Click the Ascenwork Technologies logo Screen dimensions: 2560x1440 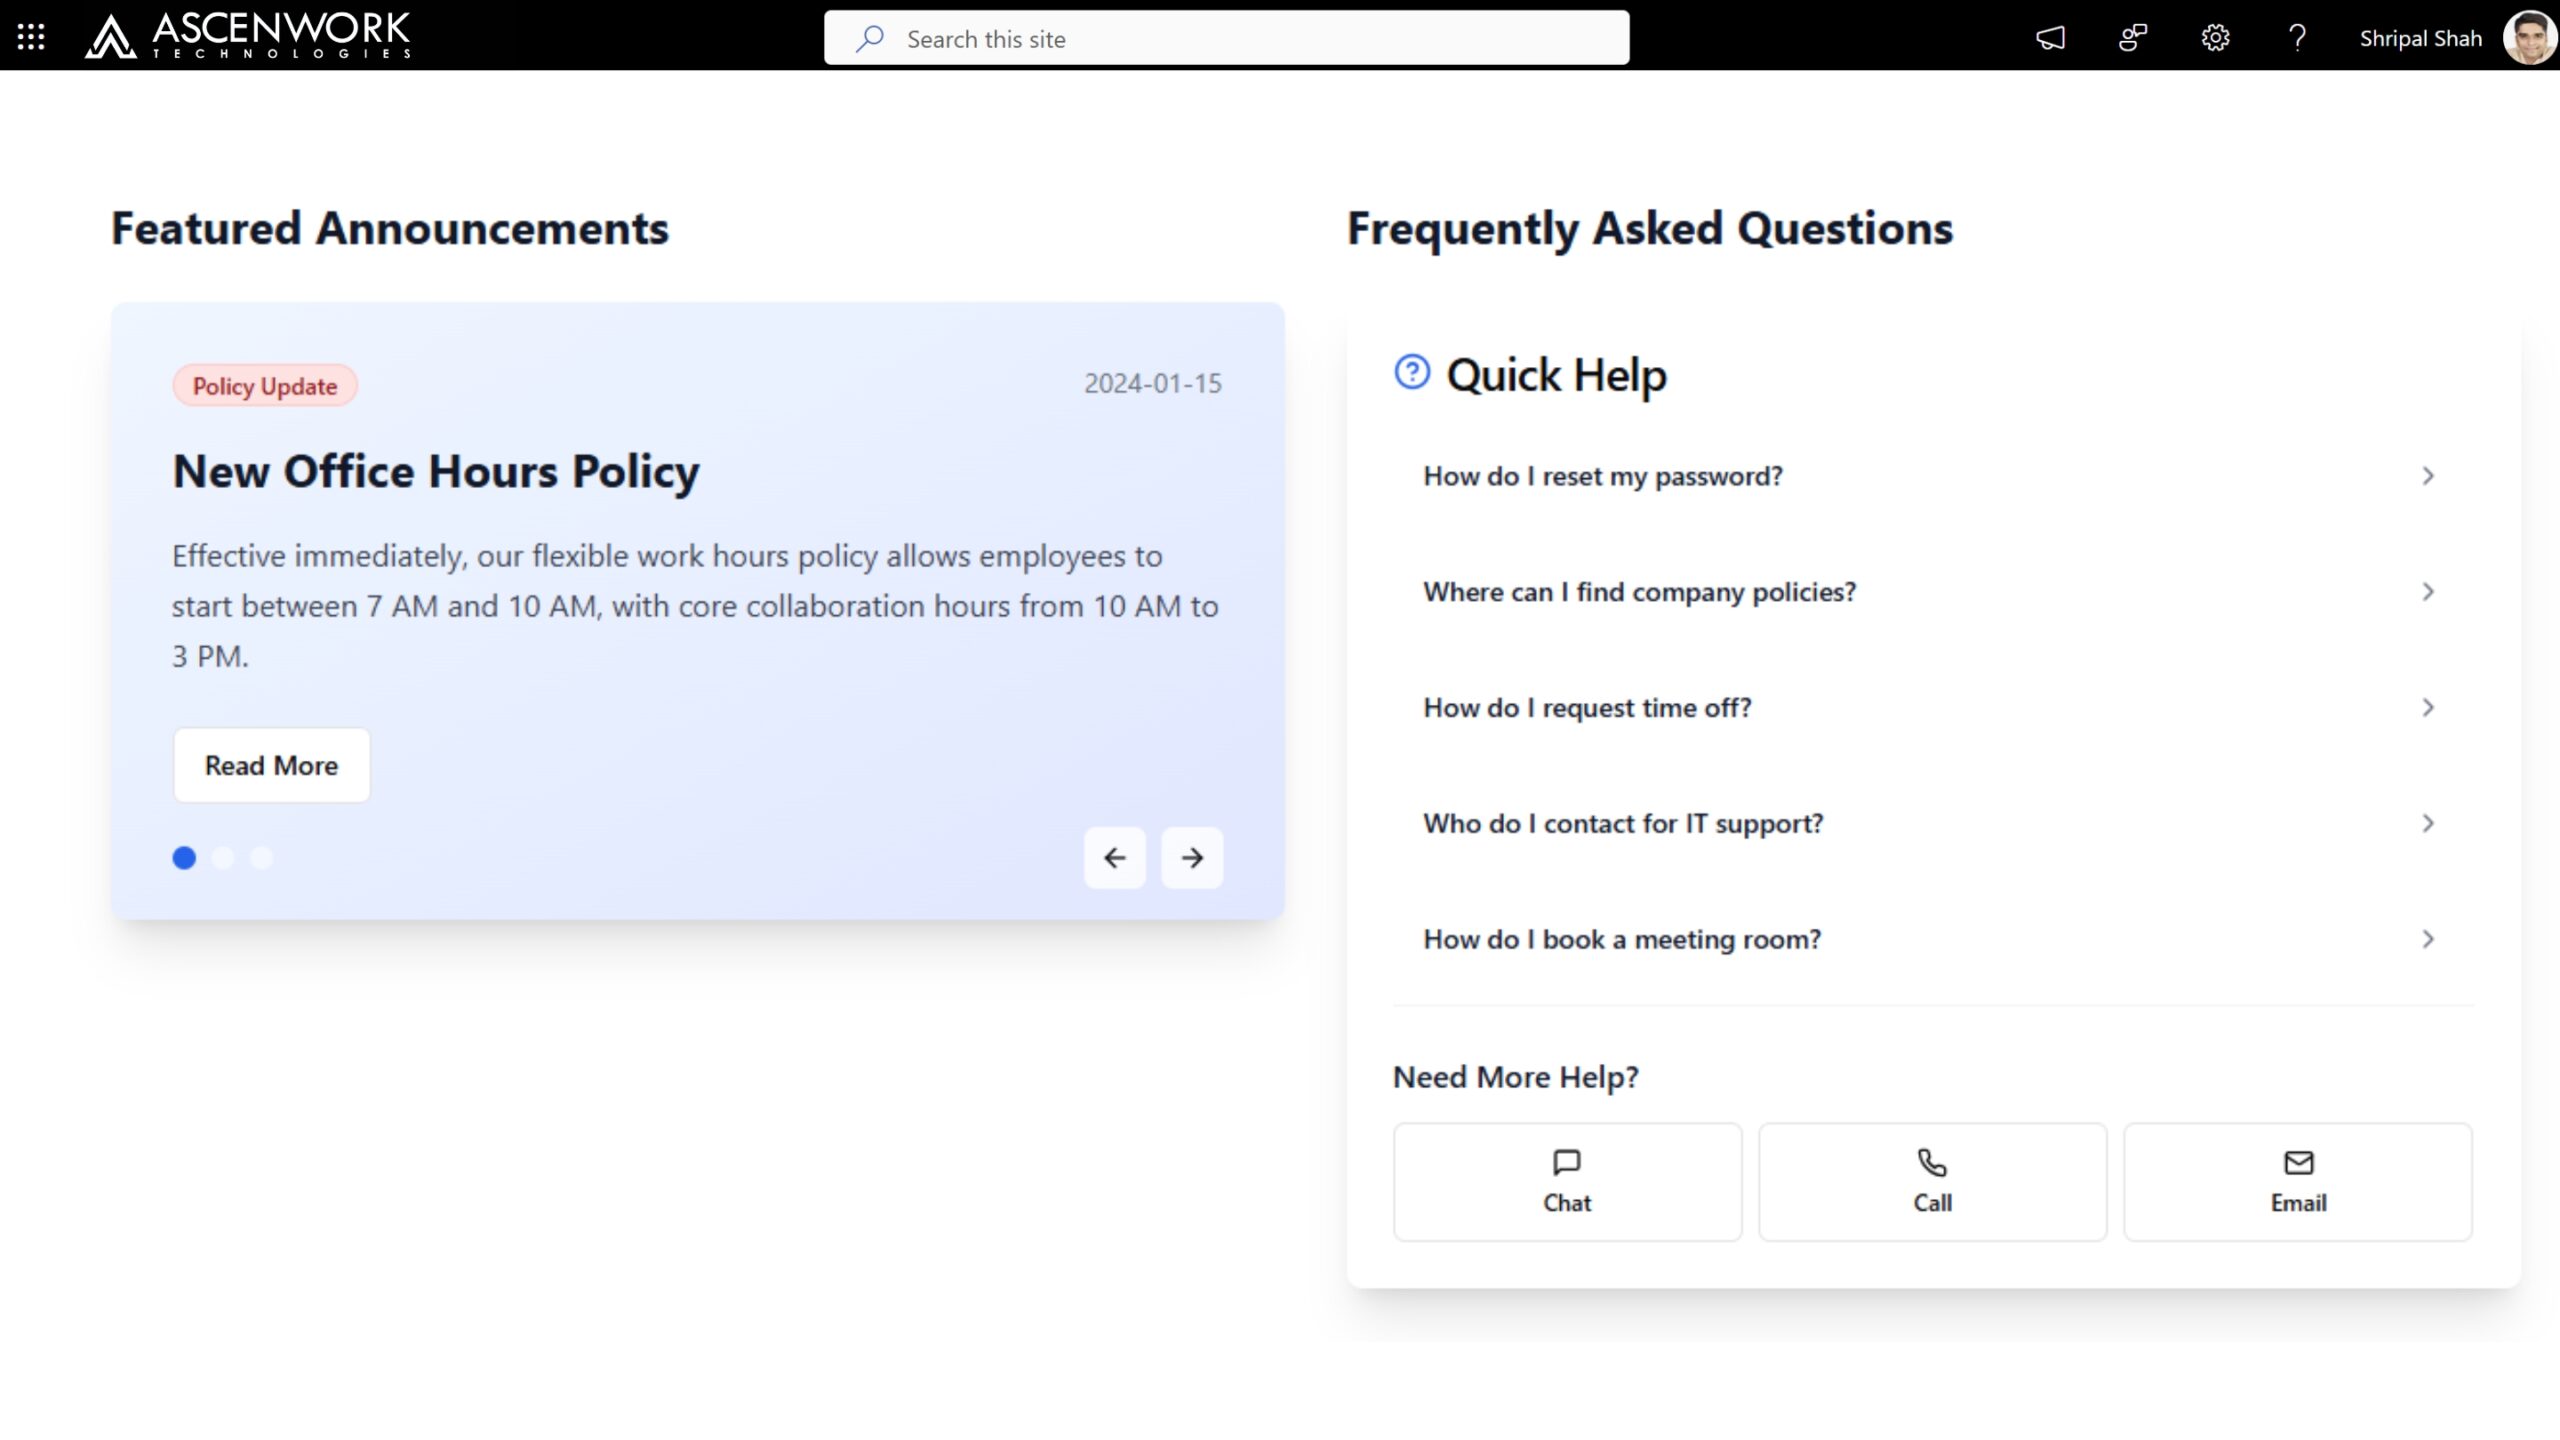point(248,36)
